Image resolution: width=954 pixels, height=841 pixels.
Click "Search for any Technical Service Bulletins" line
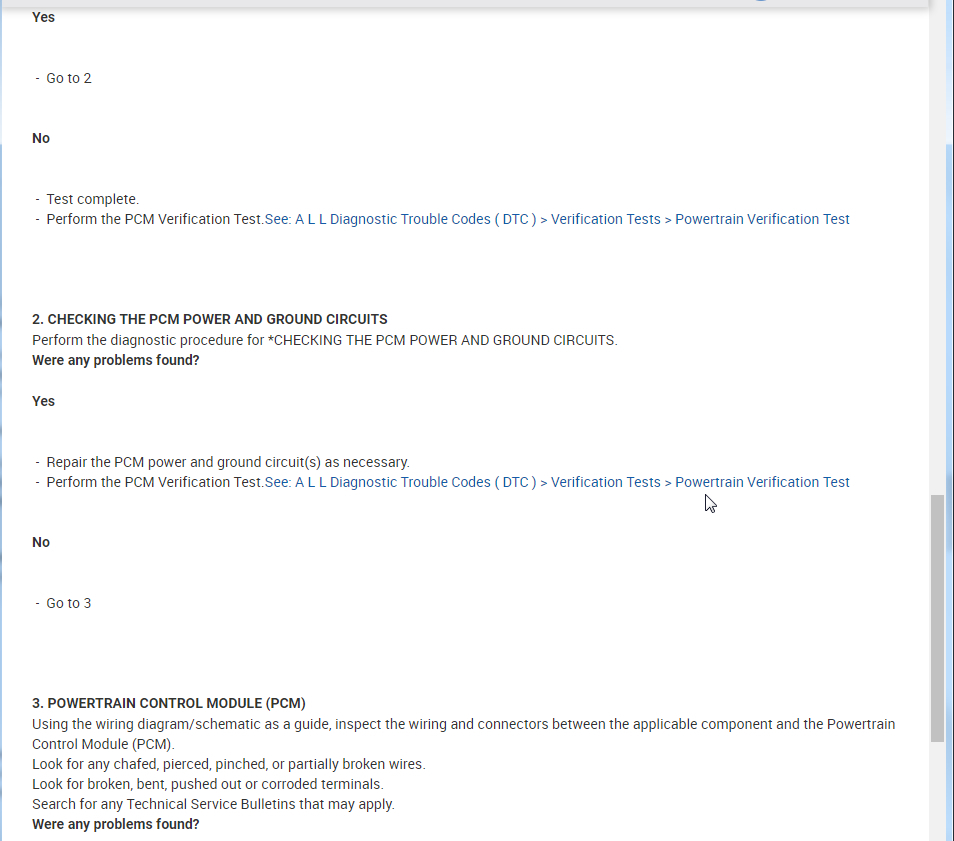(213, 804)
